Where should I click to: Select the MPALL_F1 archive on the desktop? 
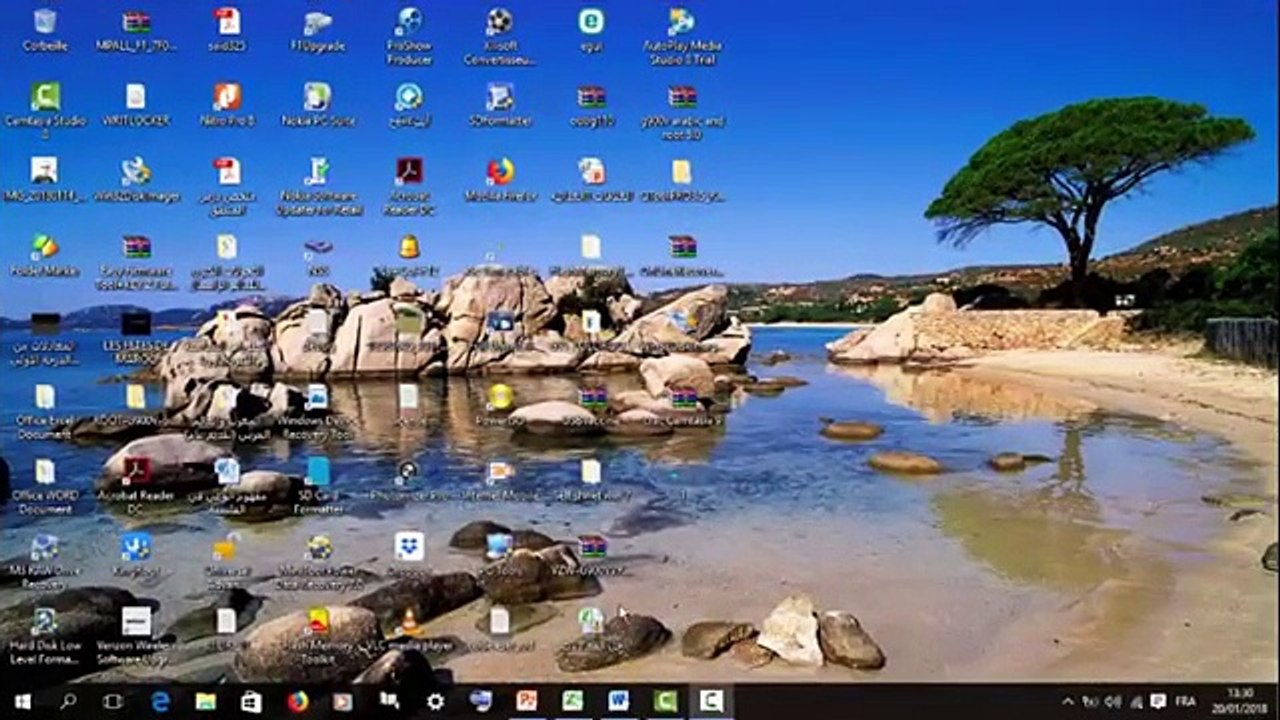point(136,30)
